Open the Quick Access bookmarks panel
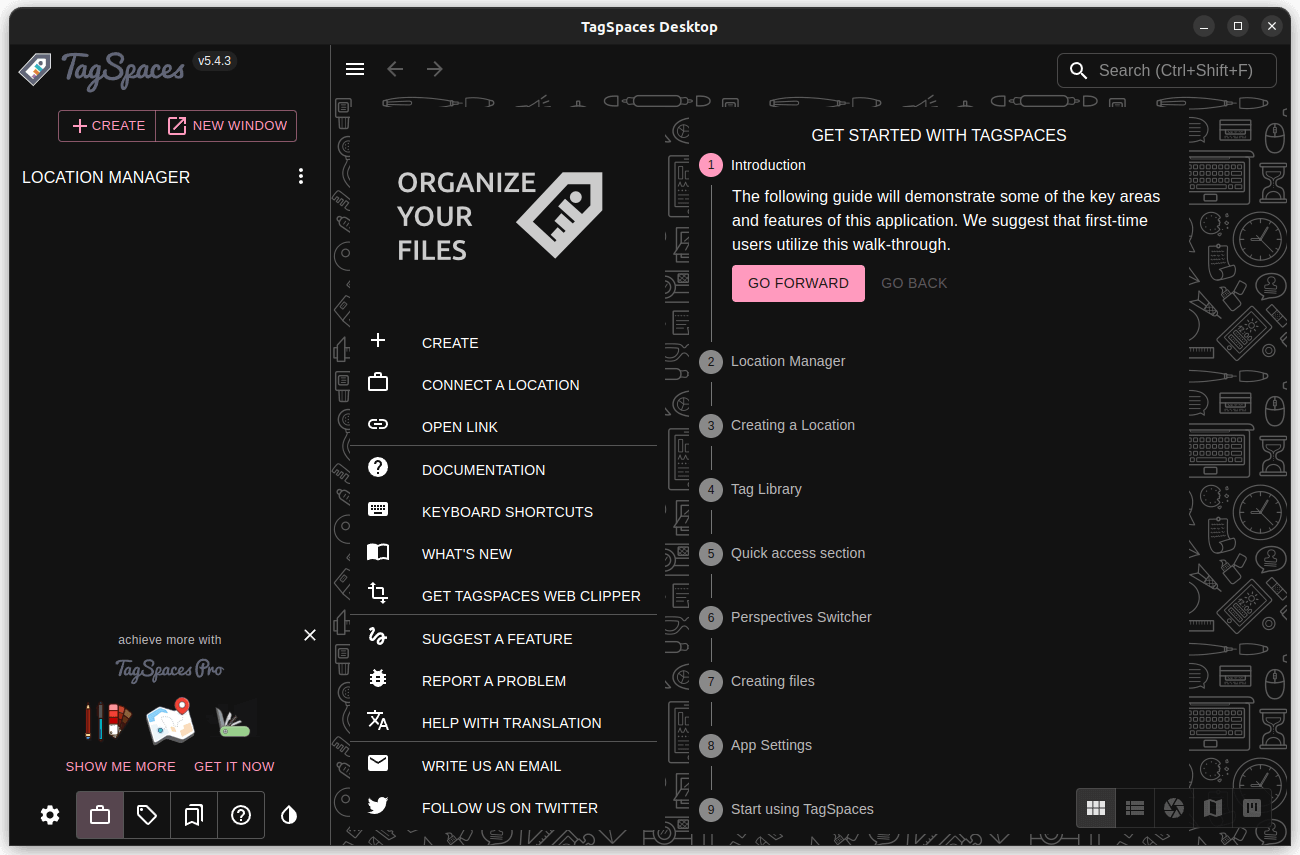1300x855 pixels. point(193,815)
